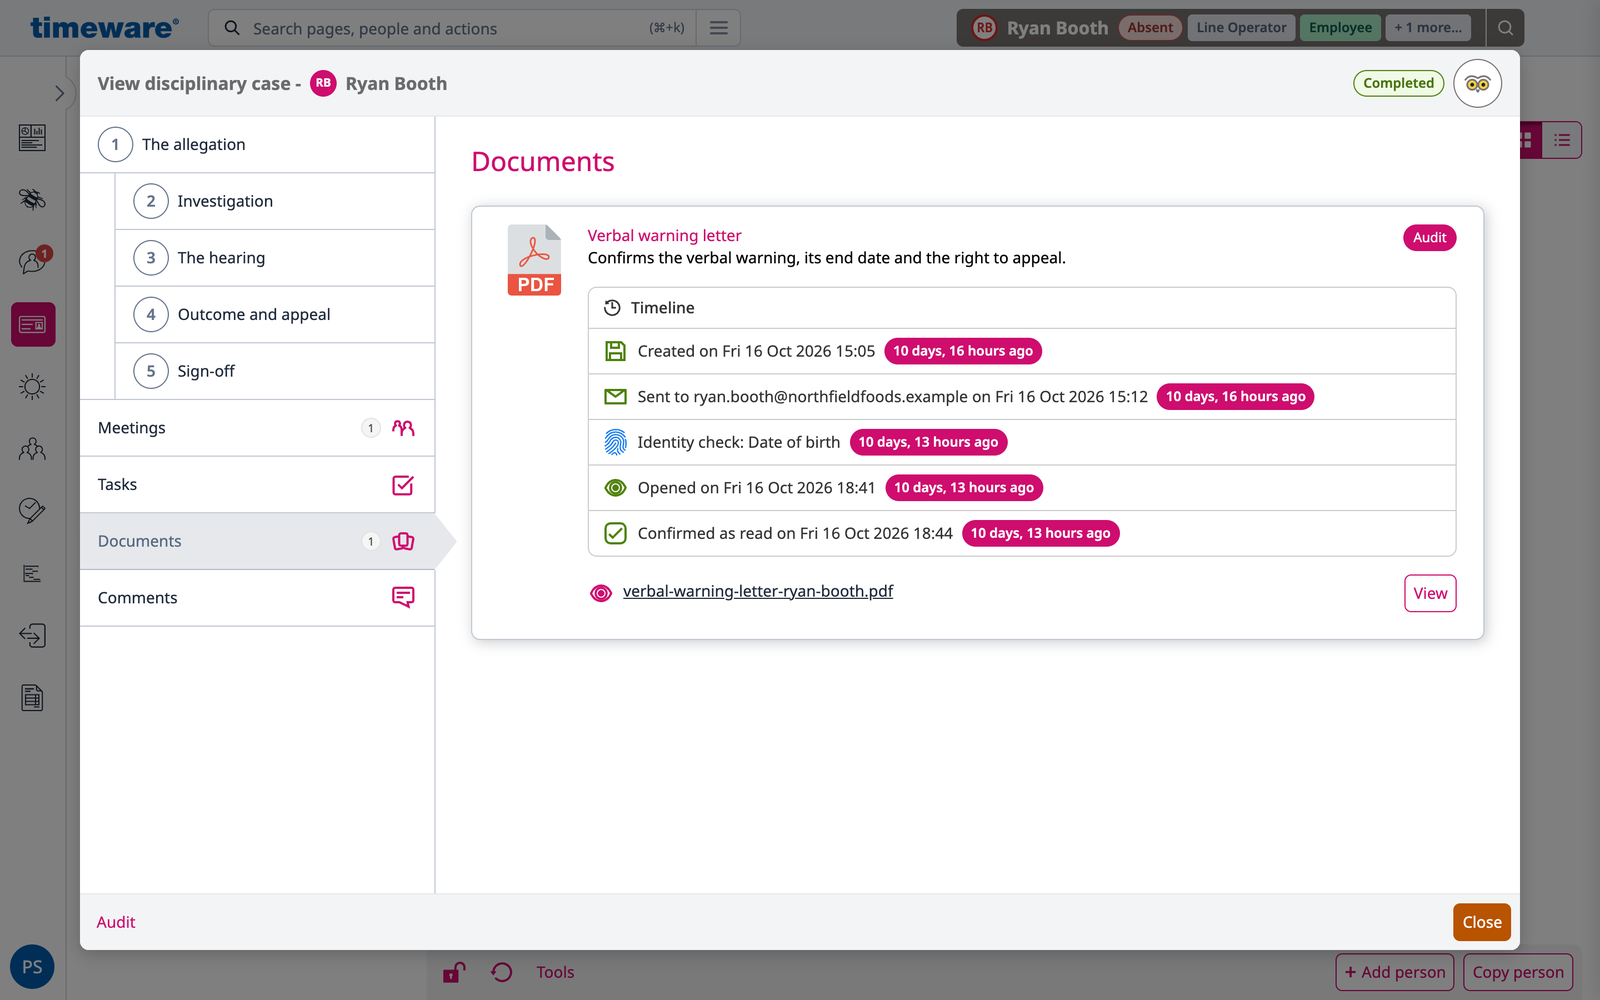Select the highlighted card icon in the left sidebar
The height and width of the screenshot is (1000, 1600).
pos(33,325)
